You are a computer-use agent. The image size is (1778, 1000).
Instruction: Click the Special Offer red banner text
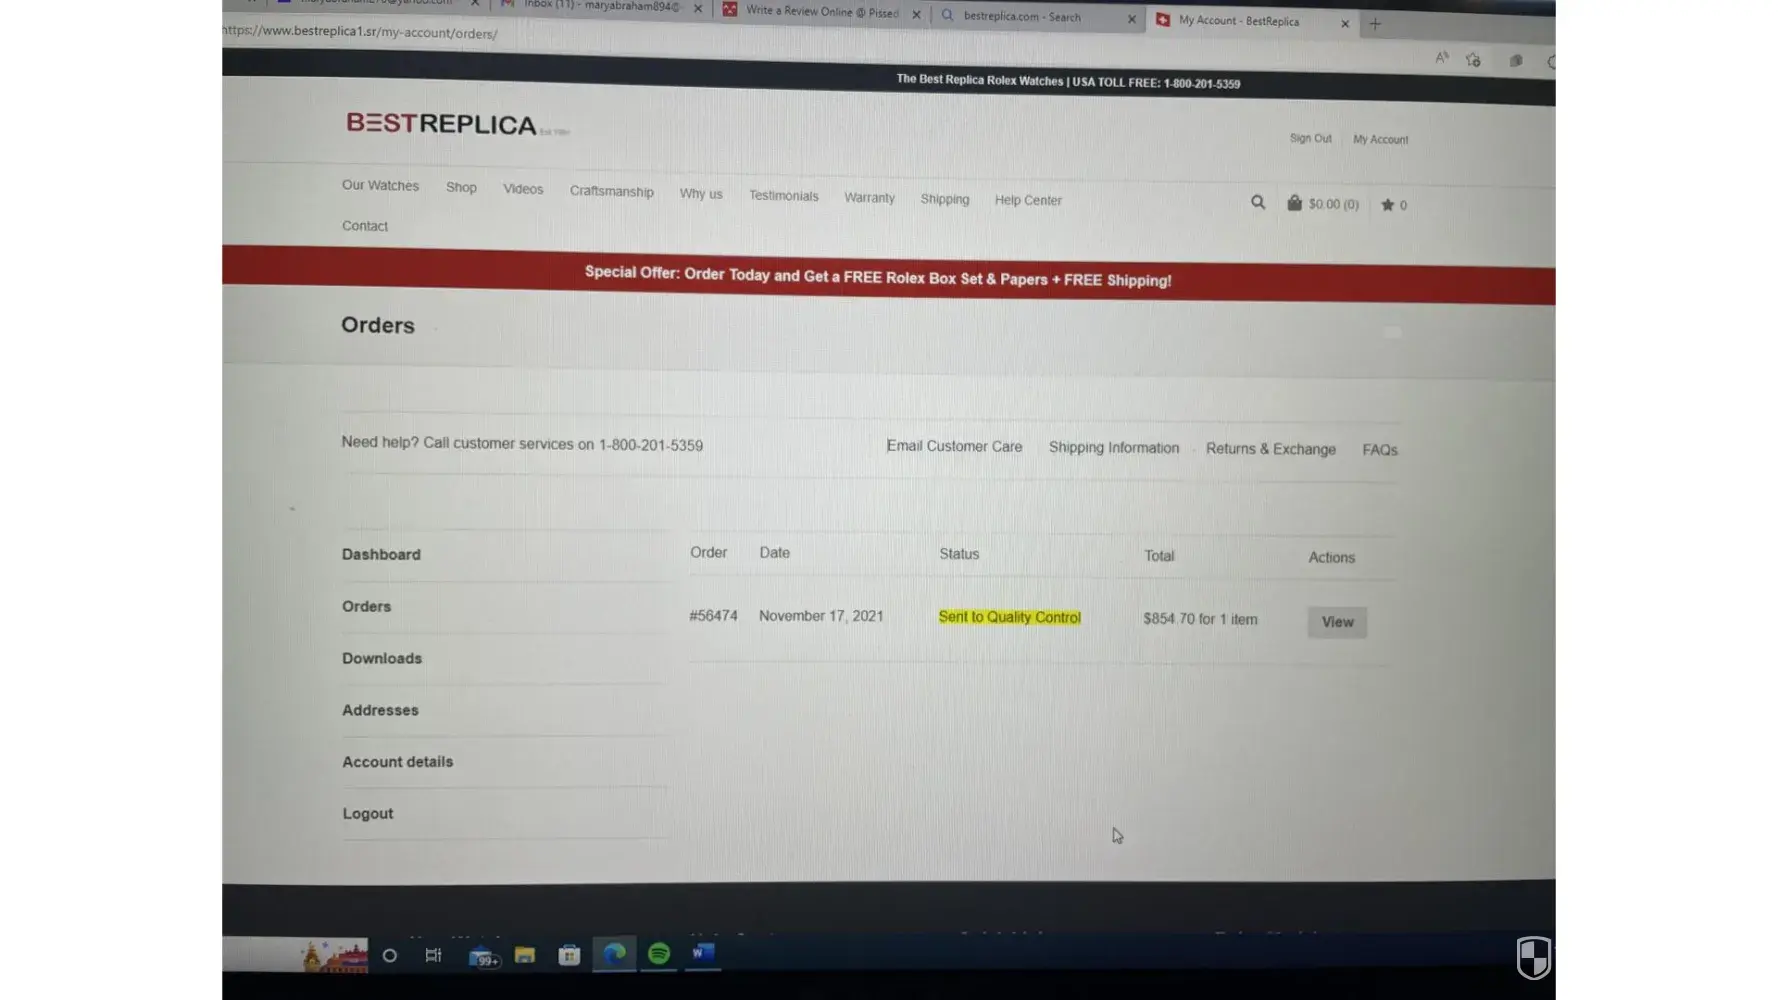878,276
